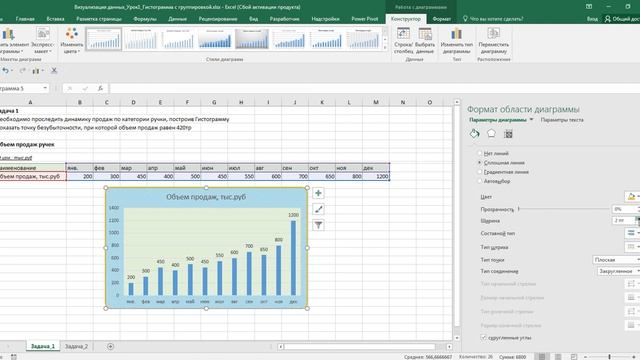
Task: Open the quick access chart button dropdown
Action: pyautogui.click(x=43, y=71)
